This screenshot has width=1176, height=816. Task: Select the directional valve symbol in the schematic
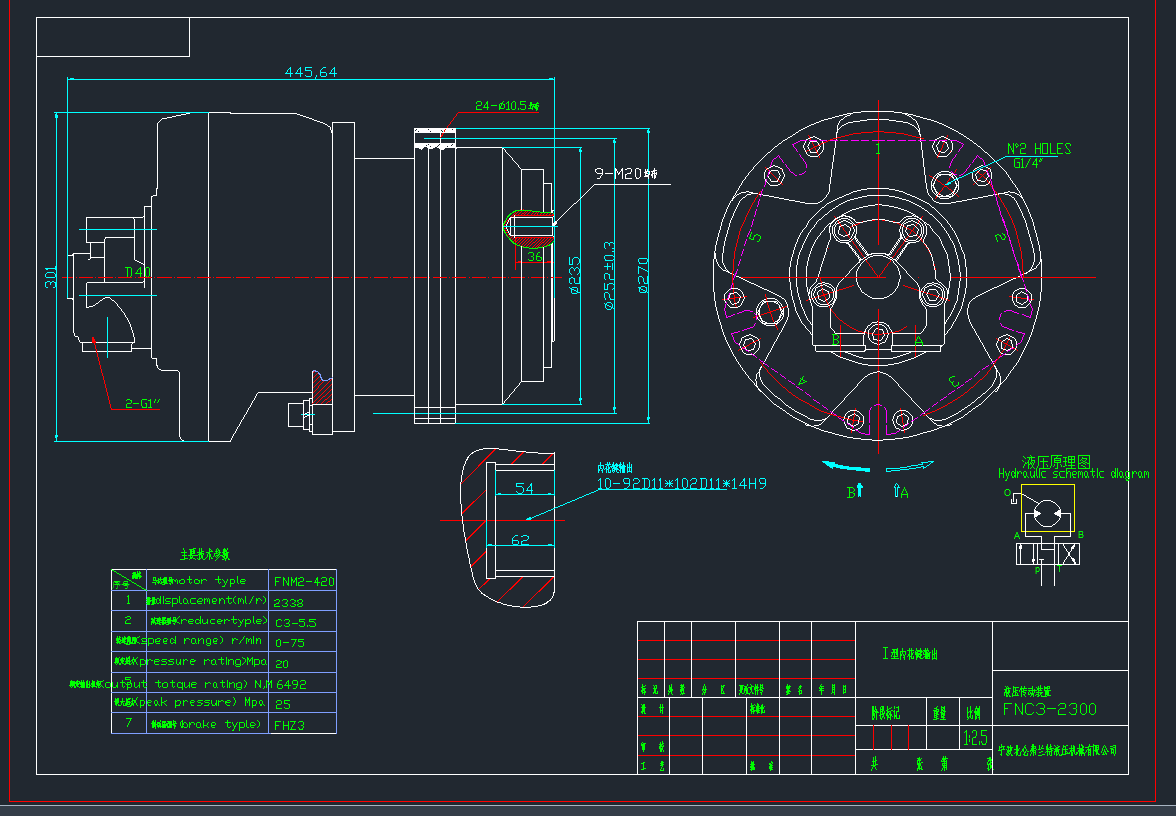click(1047, 554)
